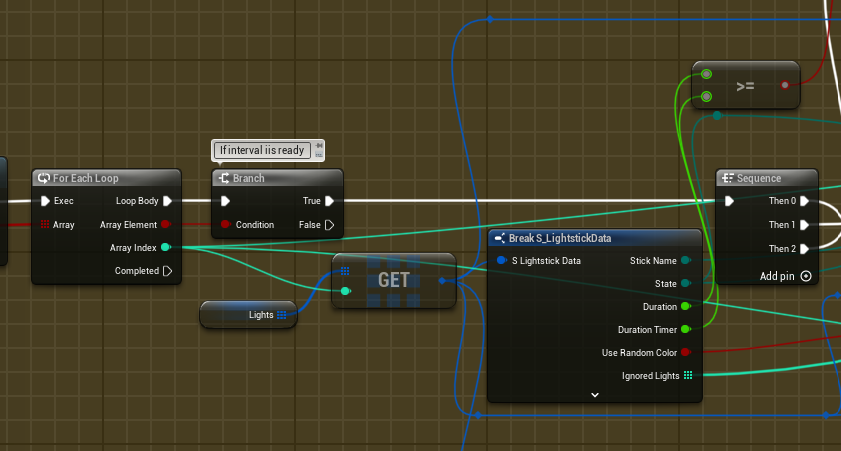
Task: Toggle the comment bubble pin icon
Action: click(x=319, y=146)
